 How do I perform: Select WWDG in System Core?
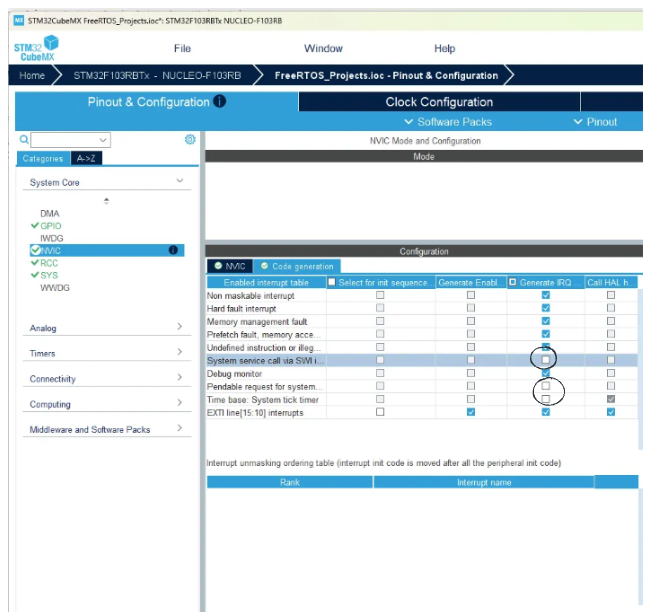(55, 288)
